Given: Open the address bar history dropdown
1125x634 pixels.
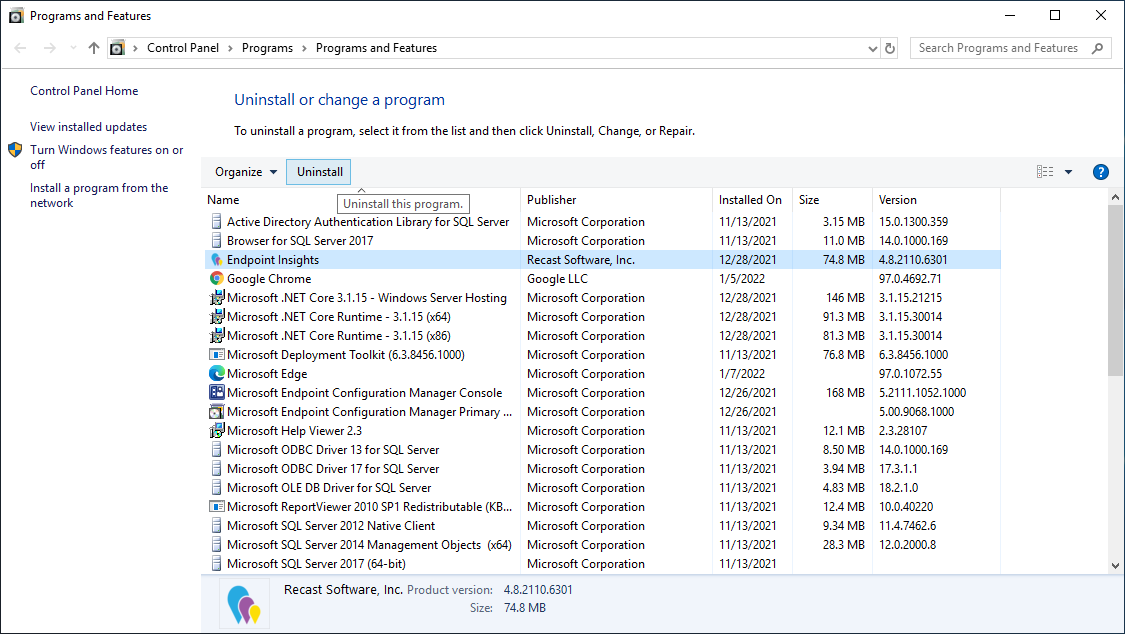Looking at the screenshot, I should pos(872,48).
